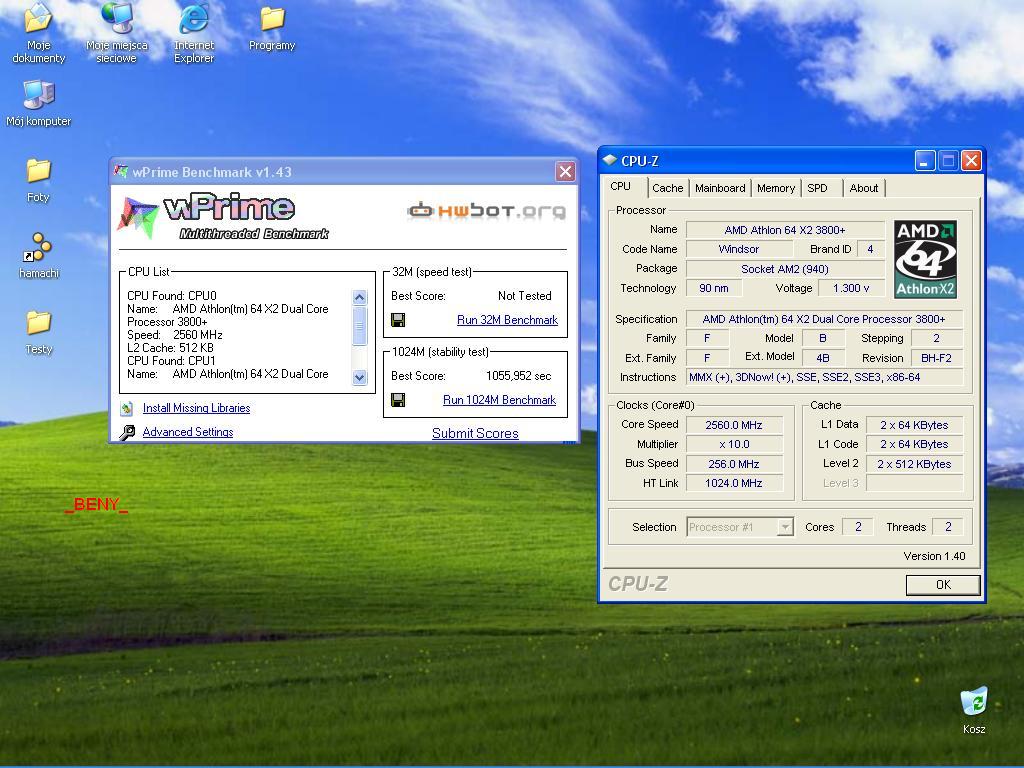
Task: Open the Moje dokumenty desktop icon
Action: [39, 33]
